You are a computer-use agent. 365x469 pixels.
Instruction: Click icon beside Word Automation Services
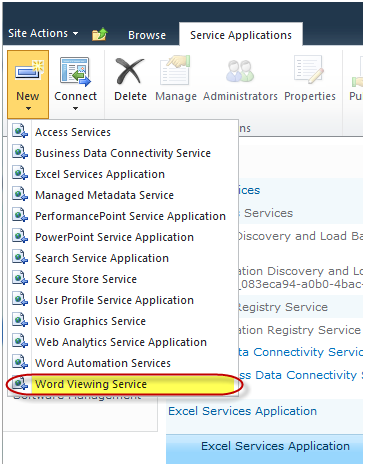[x=20, y=362]
